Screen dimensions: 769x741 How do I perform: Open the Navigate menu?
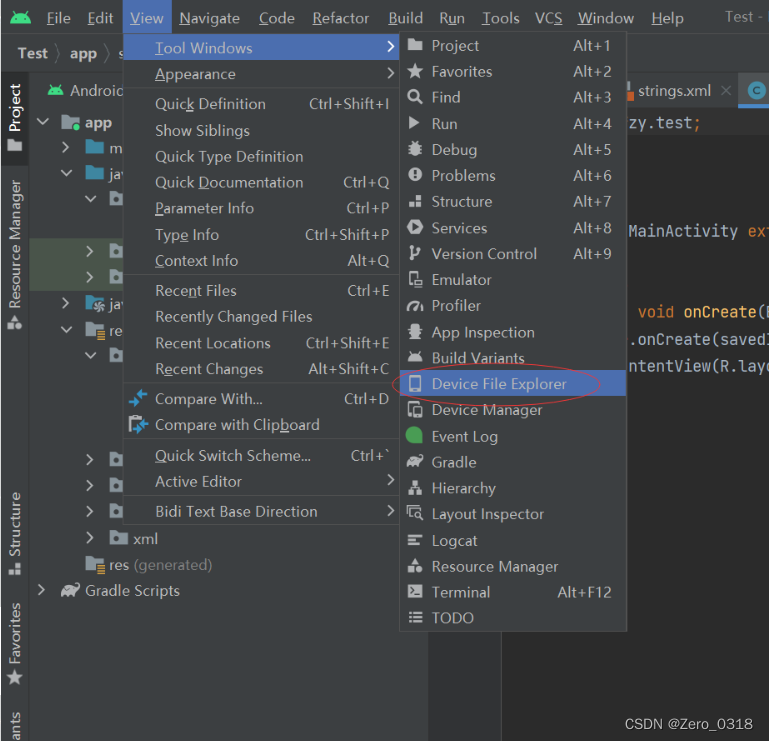tap(209, 18)
